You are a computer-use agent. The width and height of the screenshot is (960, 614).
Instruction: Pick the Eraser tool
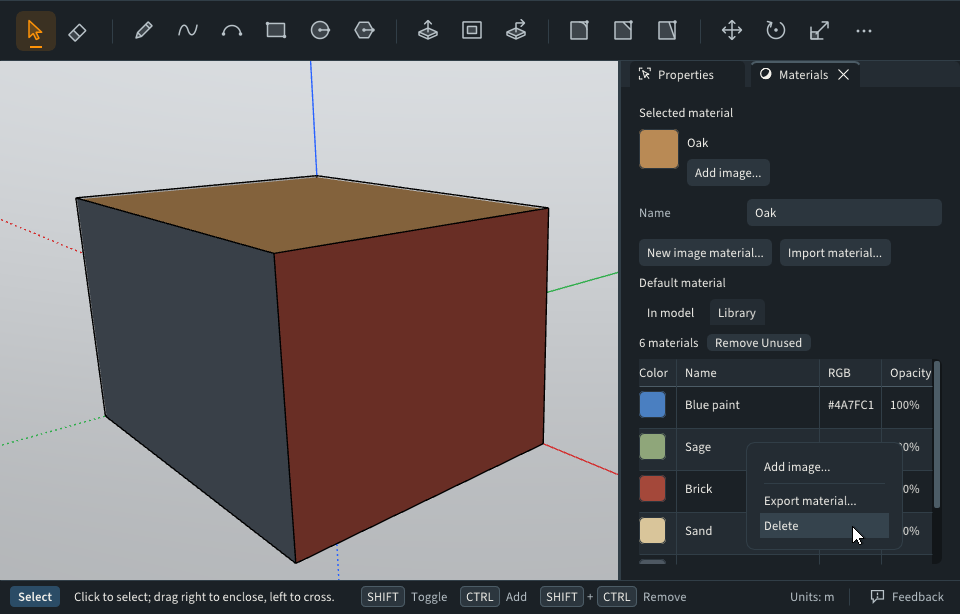[78, 31]
